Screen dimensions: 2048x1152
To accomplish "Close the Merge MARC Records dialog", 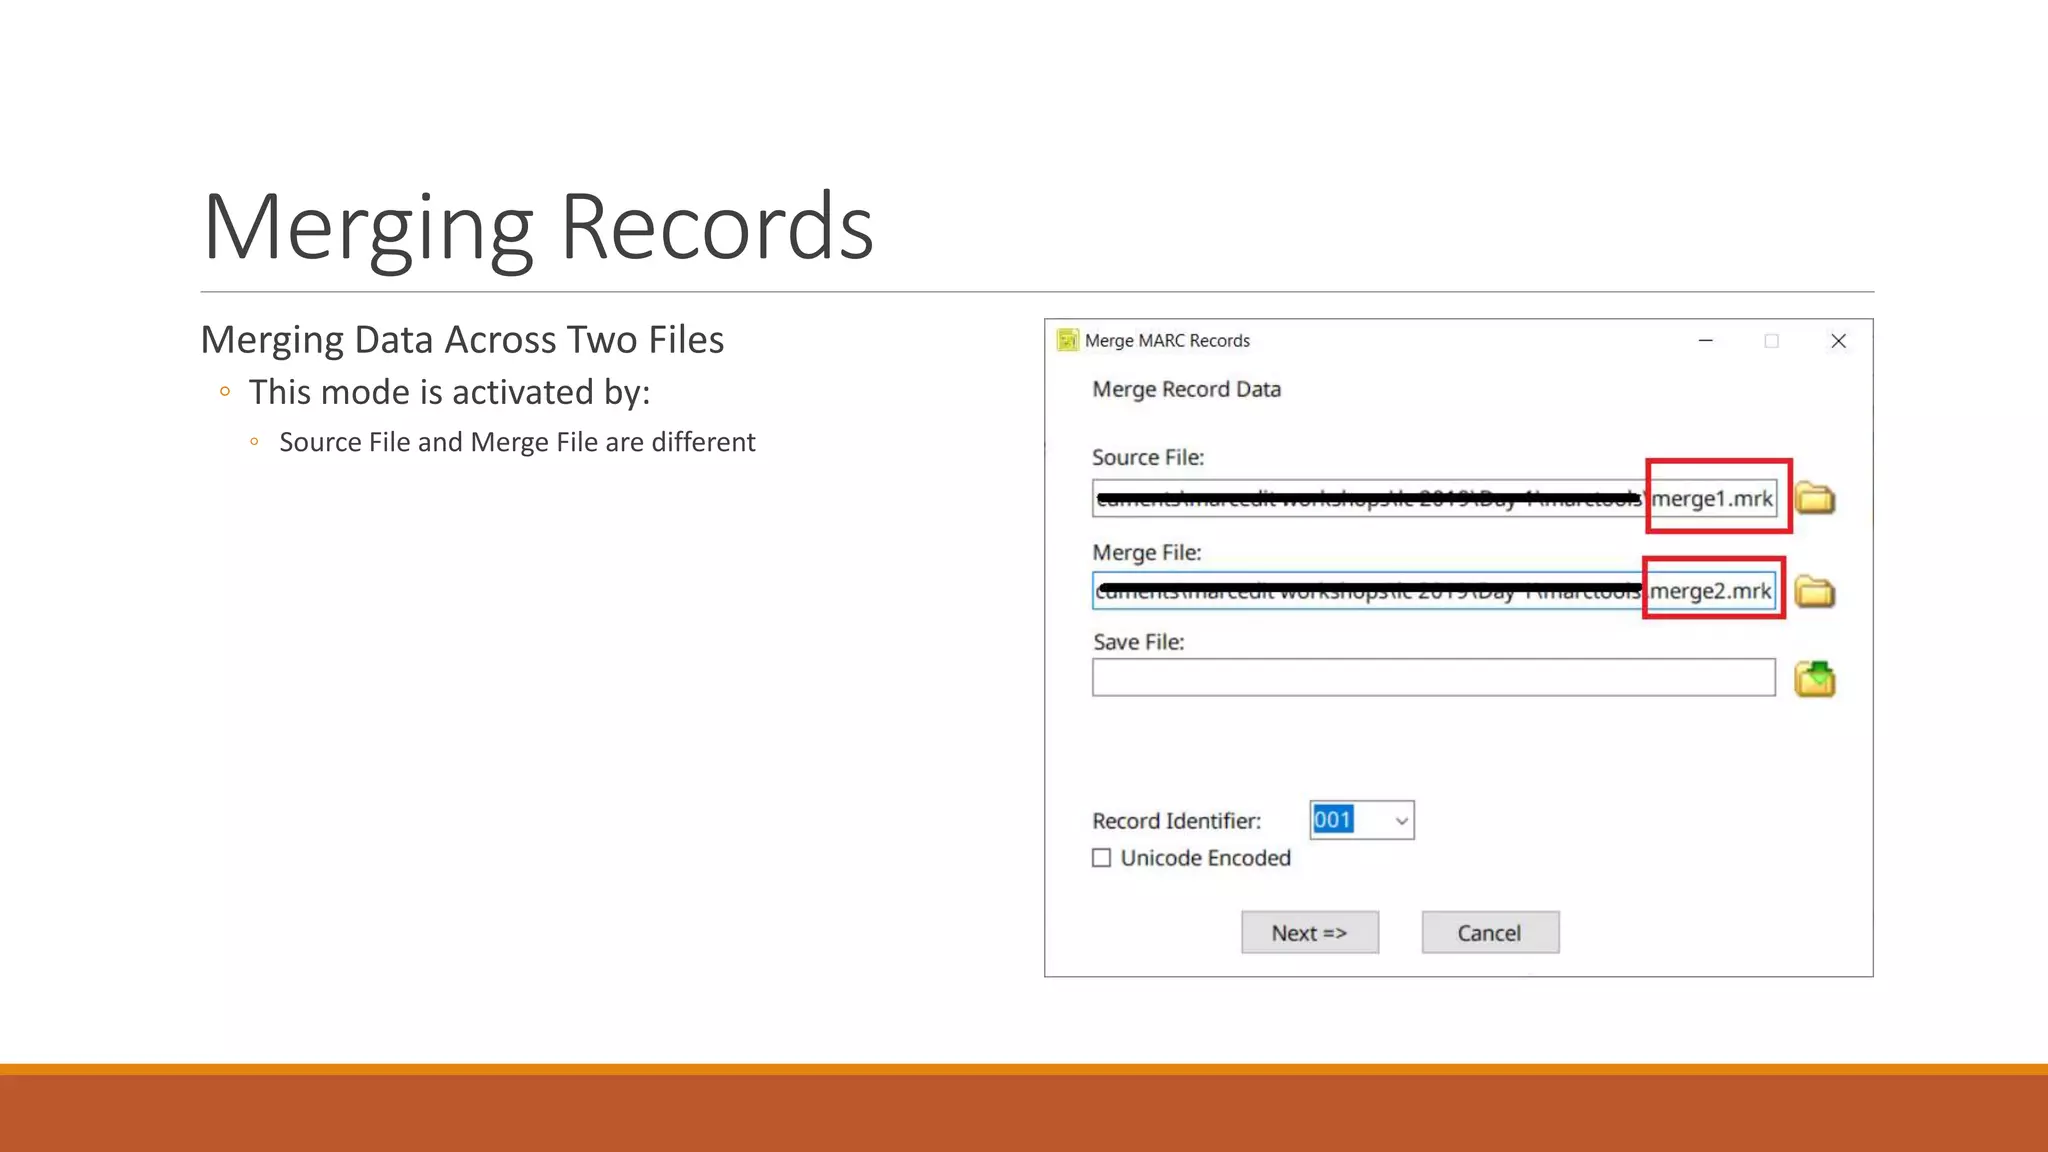I will (x=1838, y=341).
